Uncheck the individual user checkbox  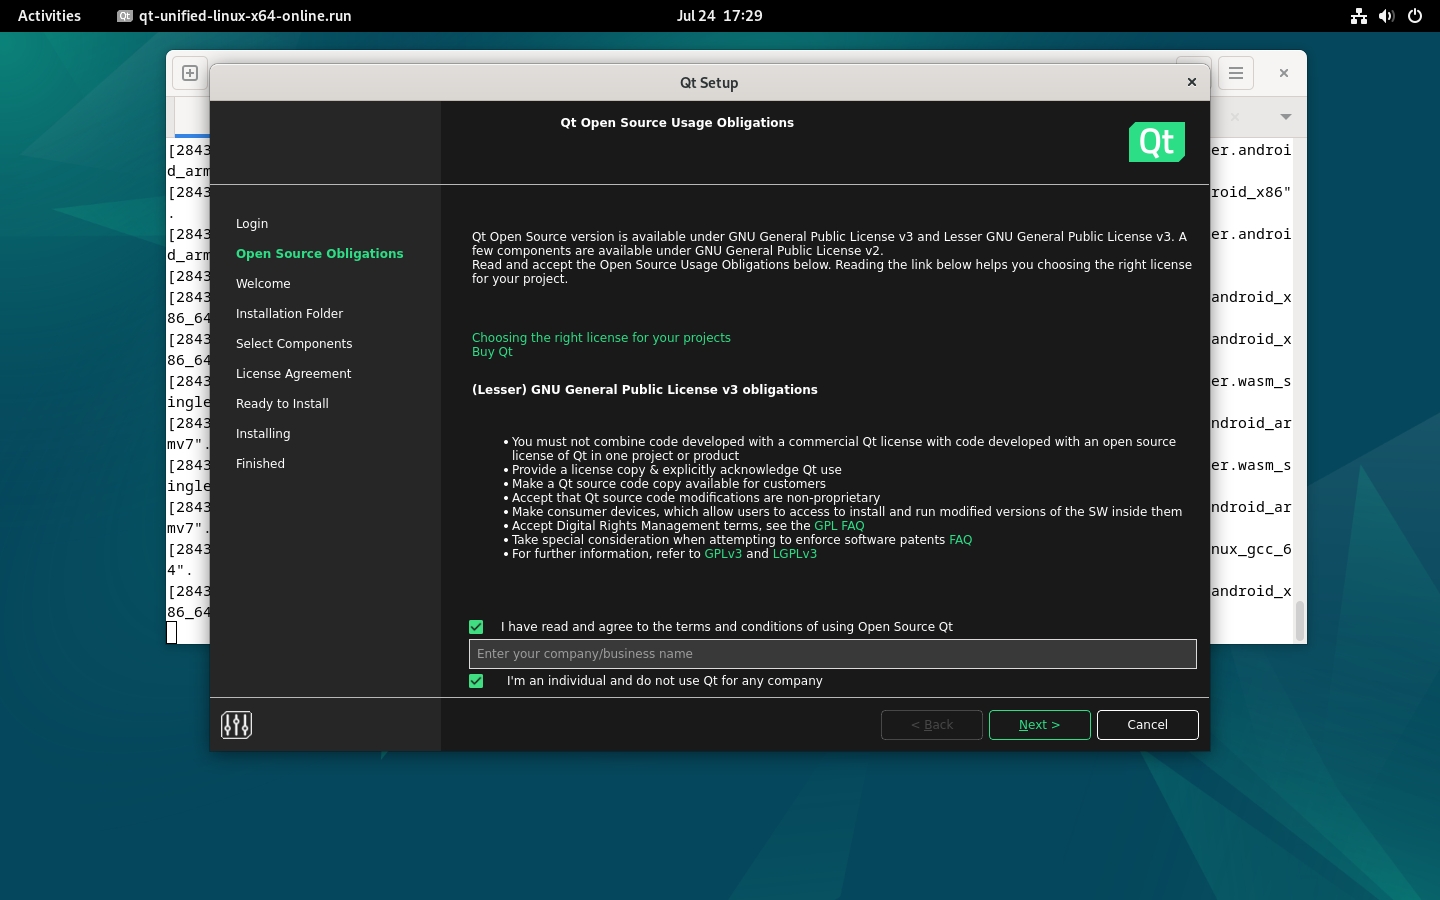point(476,681)
